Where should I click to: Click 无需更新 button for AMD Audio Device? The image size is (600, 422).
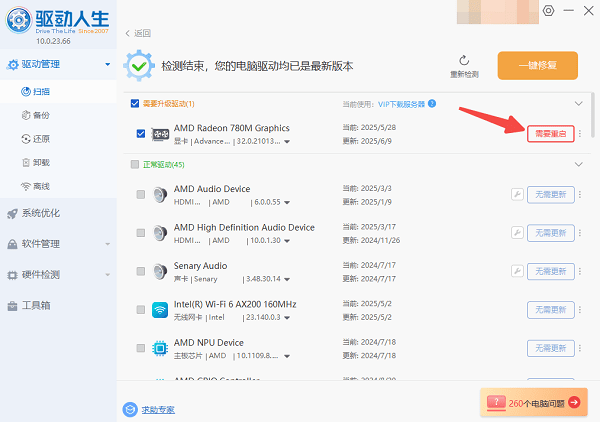(551, 194)
